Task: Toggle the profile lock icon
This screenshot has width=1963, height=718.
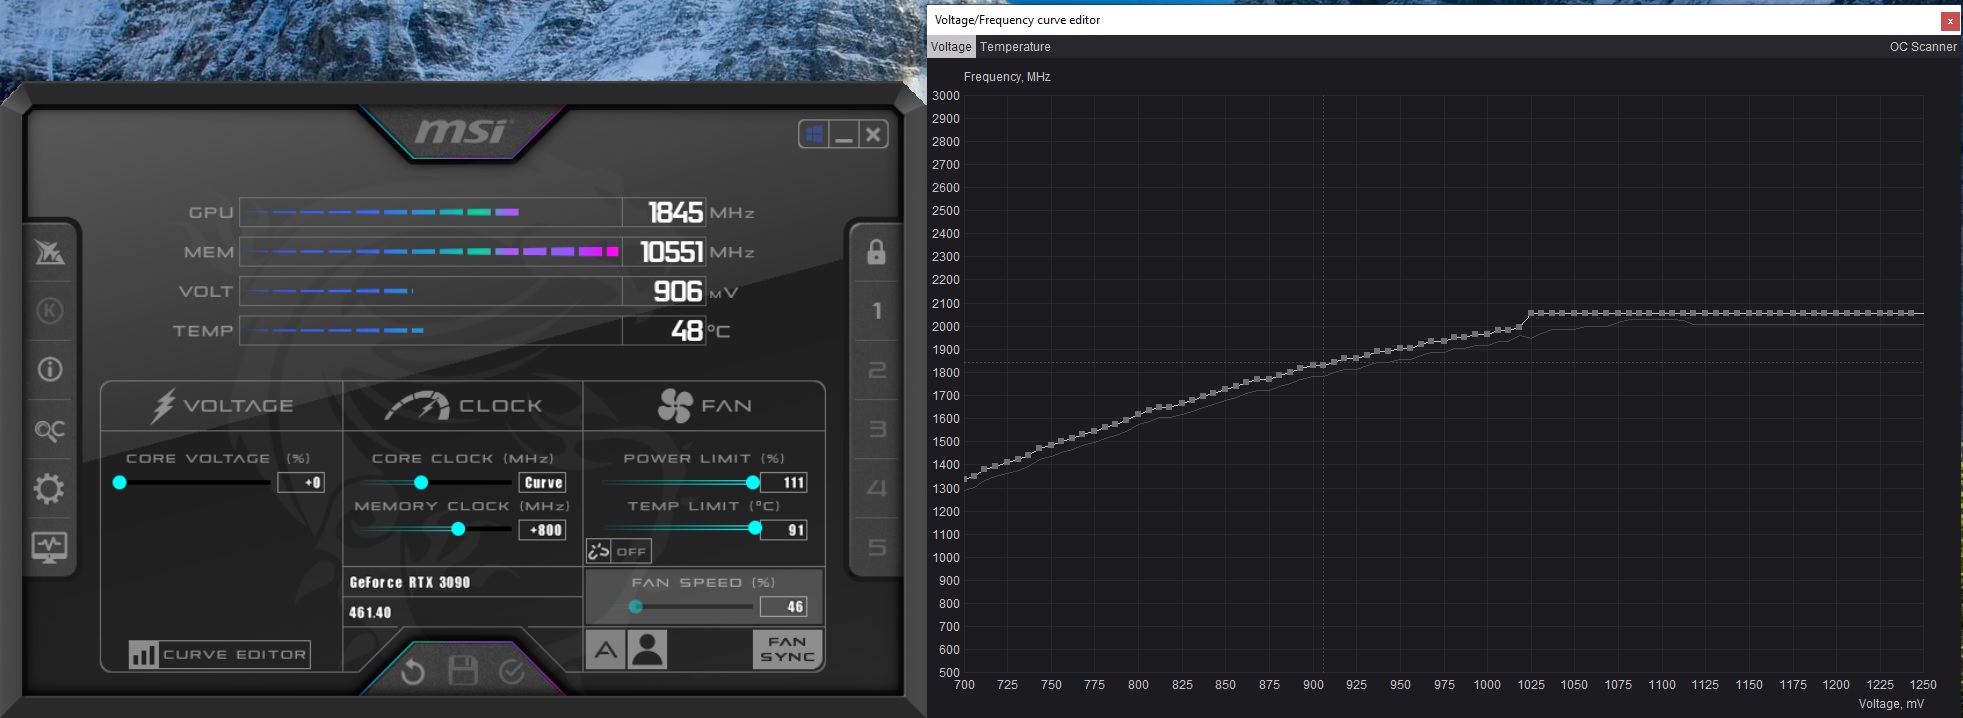Action: click(876, 252)
